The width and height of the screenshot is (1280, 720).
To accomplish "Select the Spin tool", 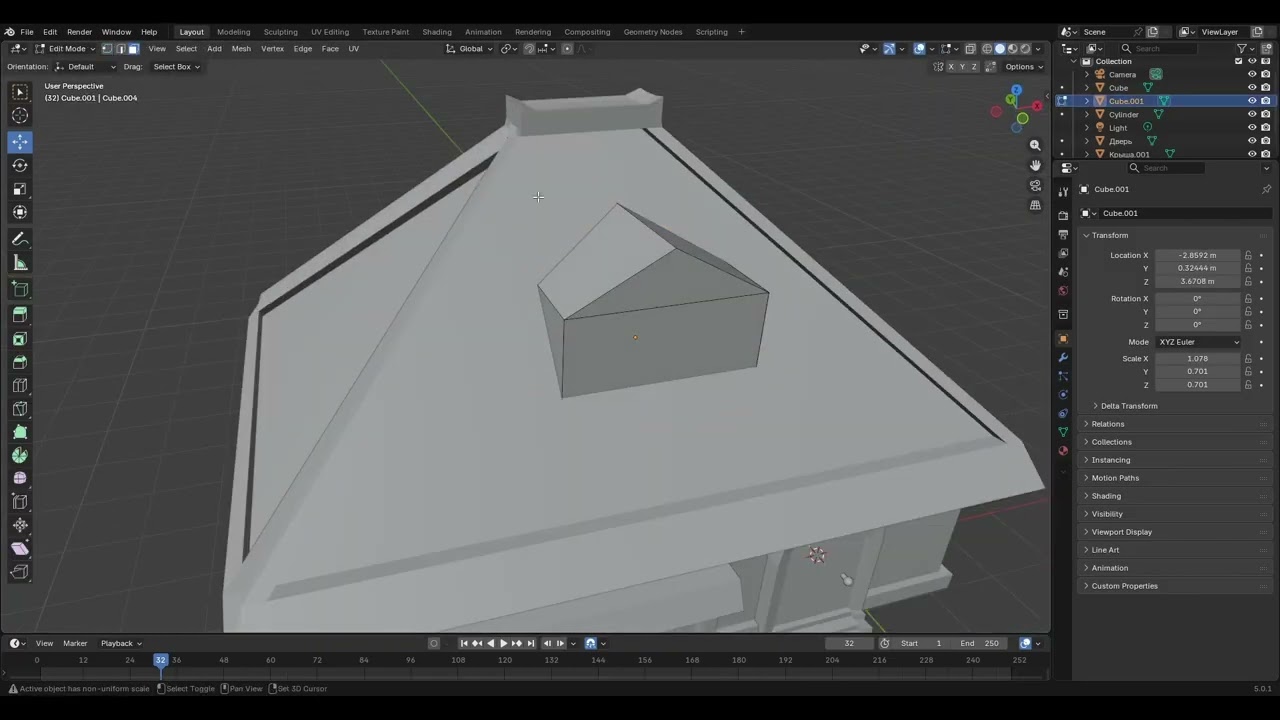I will [x=20, y=455].
